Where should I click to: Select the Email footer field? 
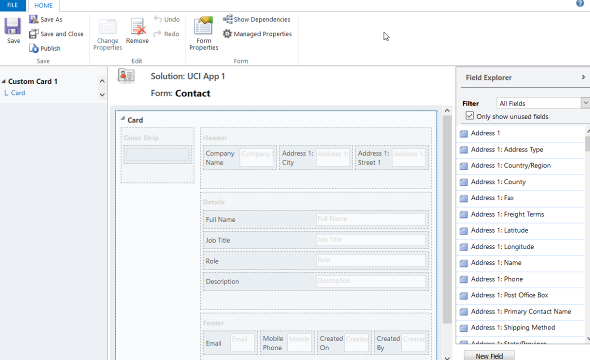click(230, 343)
